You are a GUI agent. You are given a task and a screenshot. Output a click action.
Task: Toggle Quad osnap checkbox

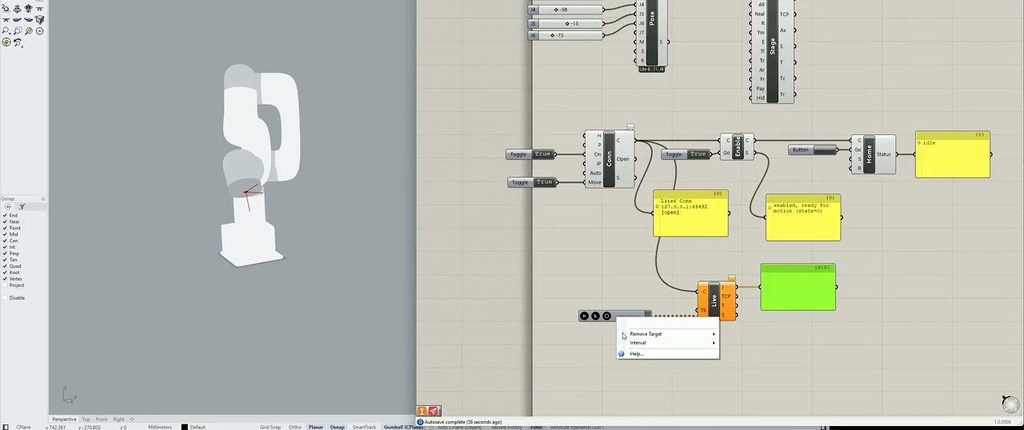click(5, 266)
